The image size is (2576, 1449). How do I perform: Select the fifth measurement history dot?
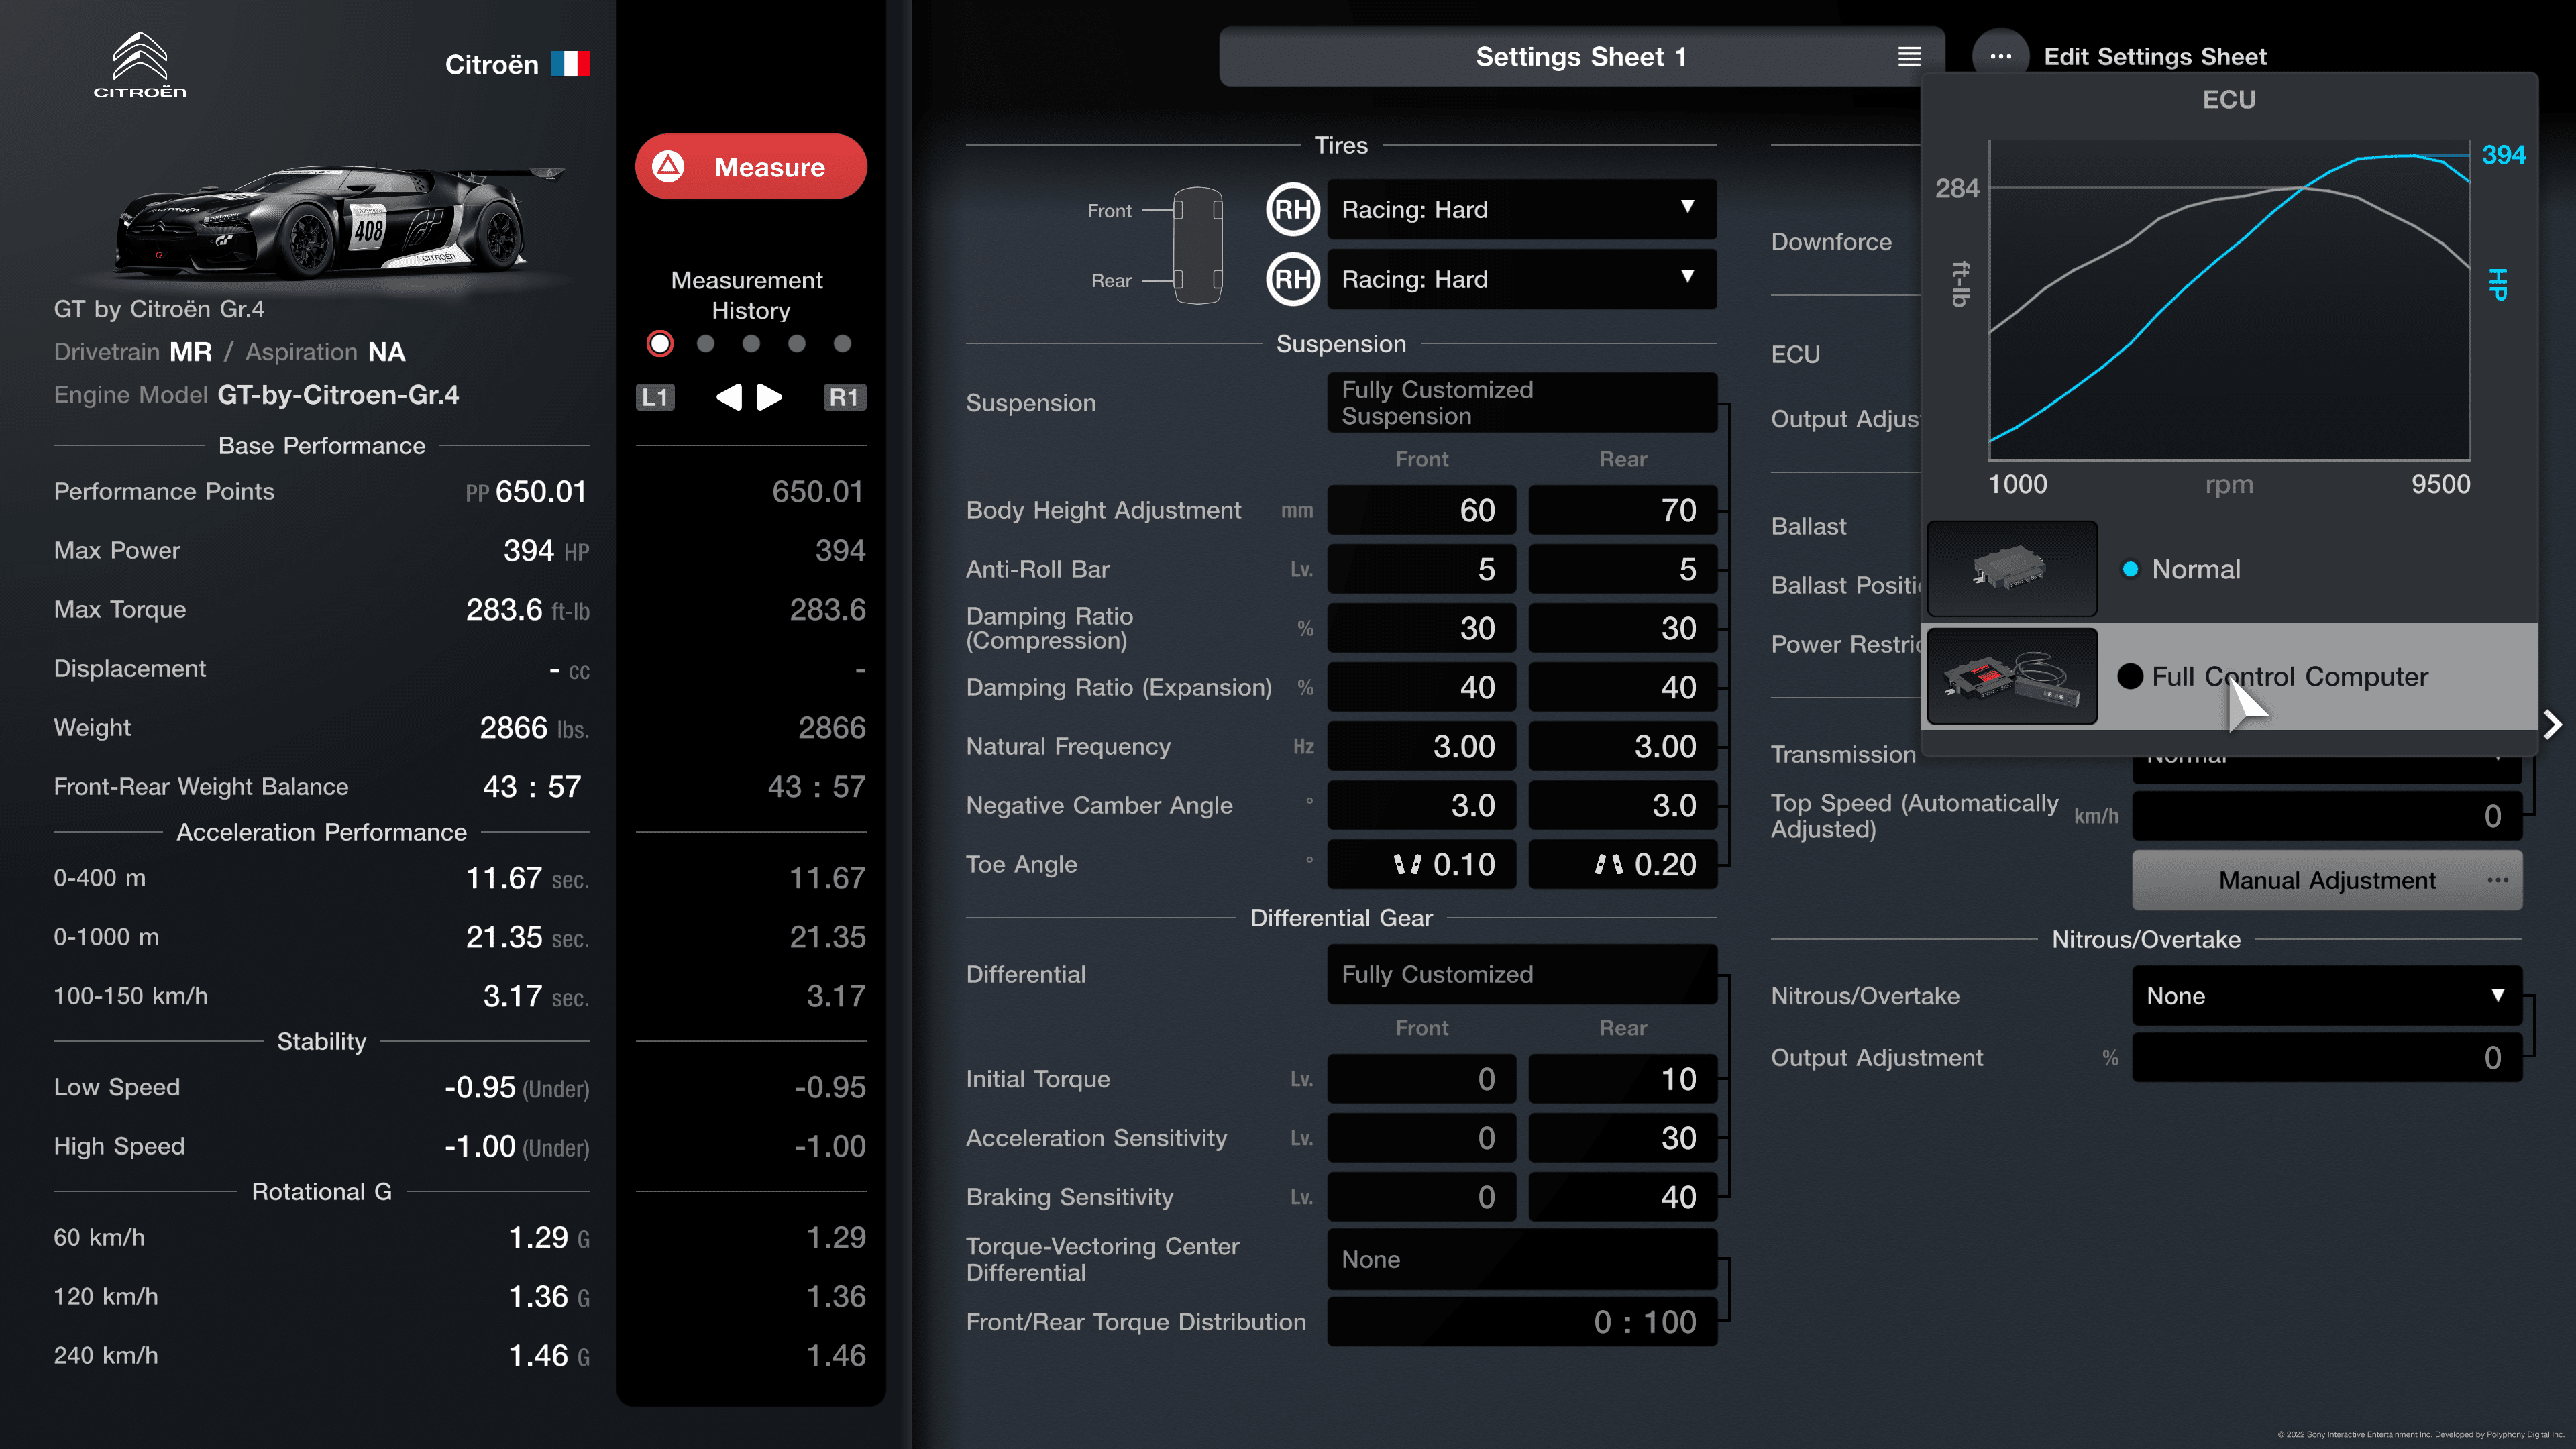tap(842, 344)
